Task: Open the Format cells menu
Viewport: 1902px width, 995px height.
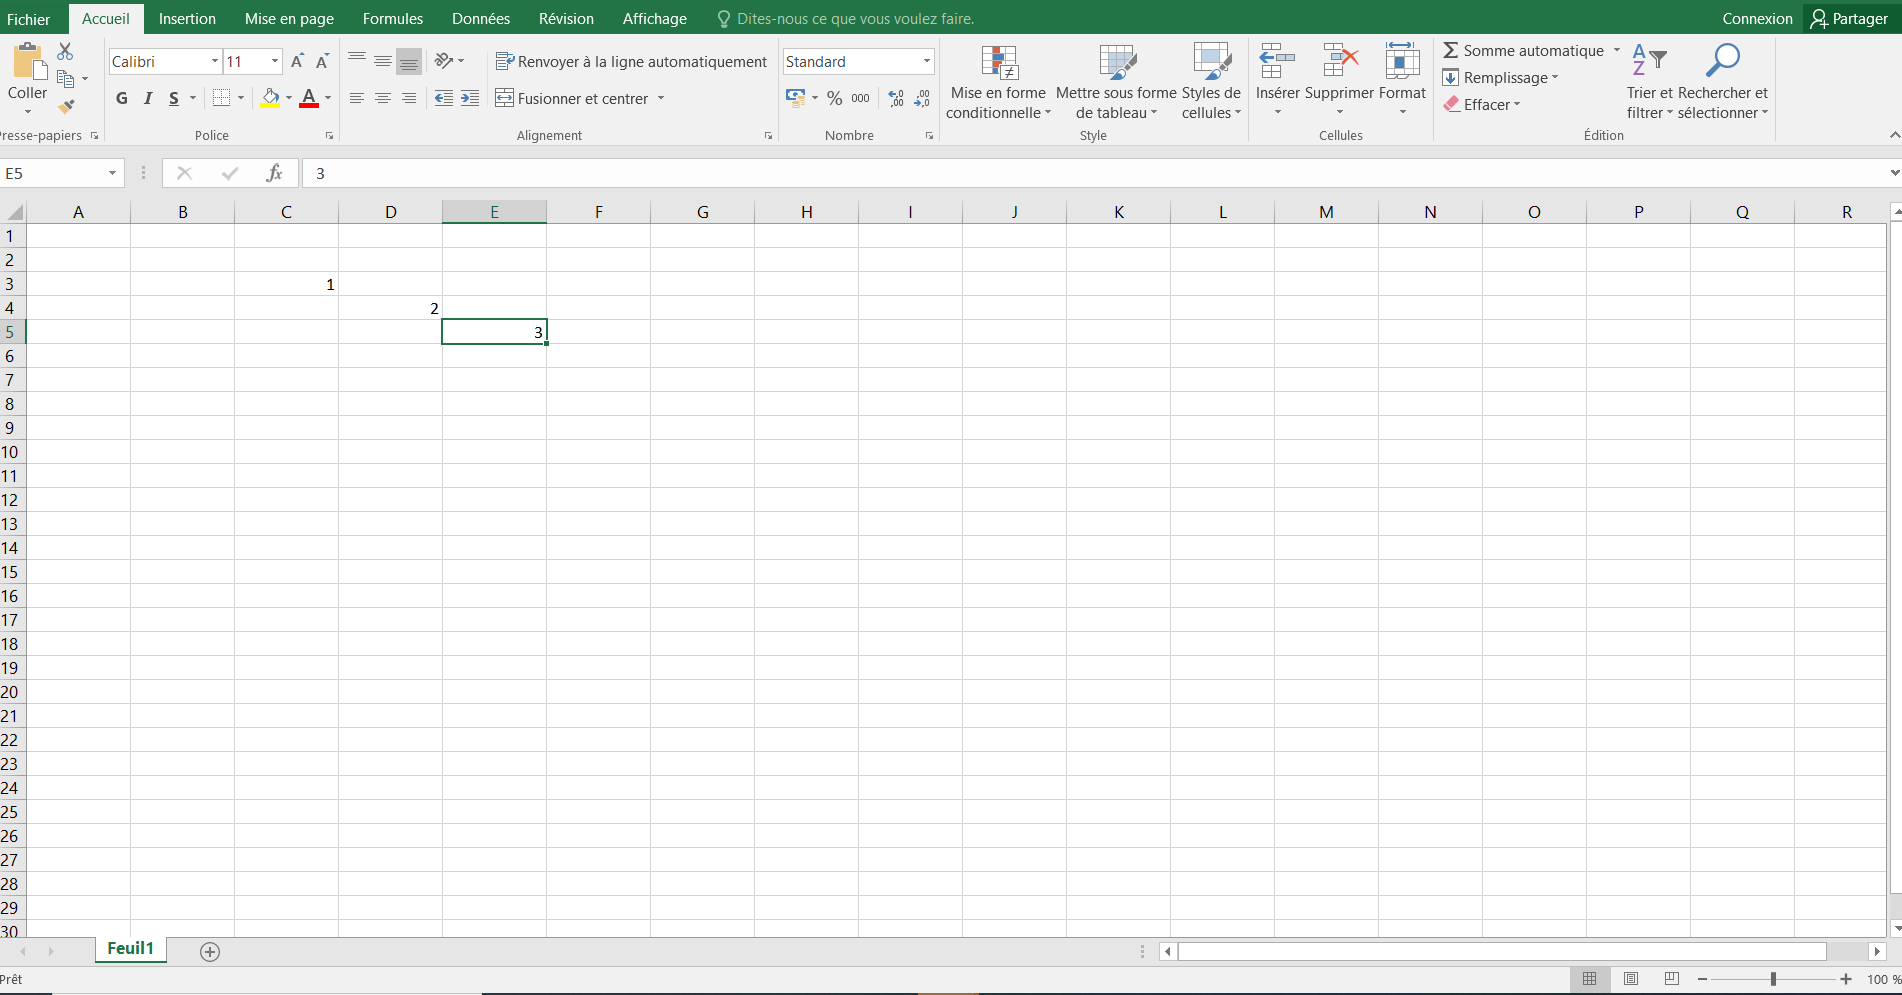Action: click(1402, 80)
